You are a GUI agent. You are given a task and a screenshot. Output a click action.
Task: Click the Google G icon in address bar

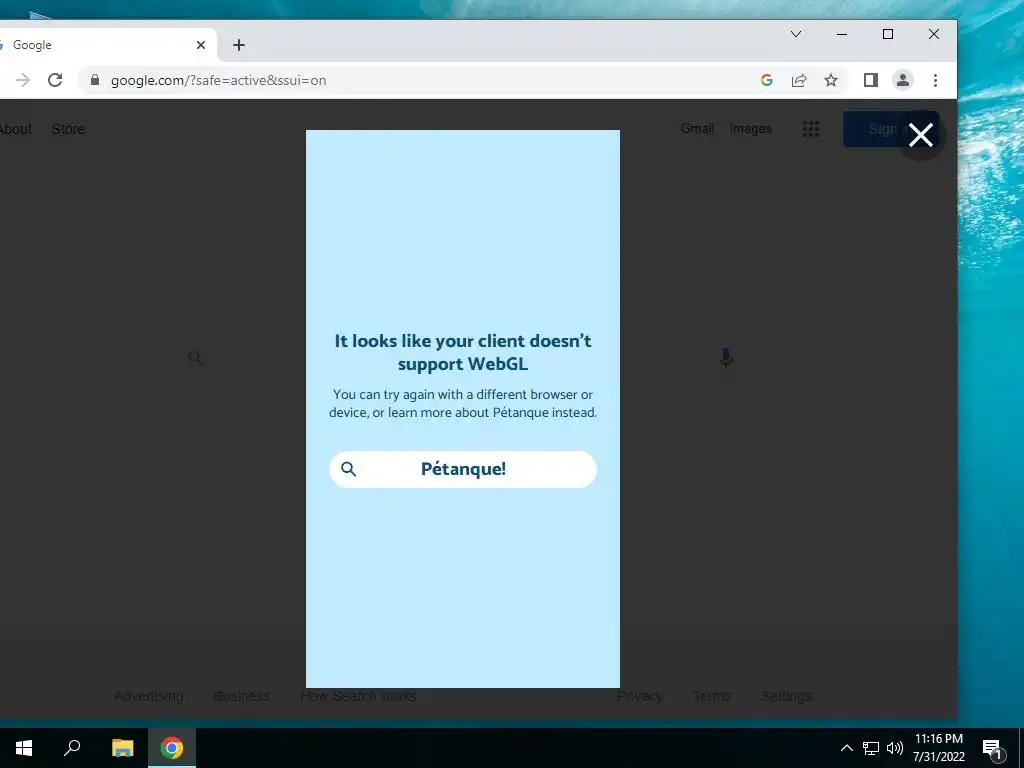pos(767,80)
